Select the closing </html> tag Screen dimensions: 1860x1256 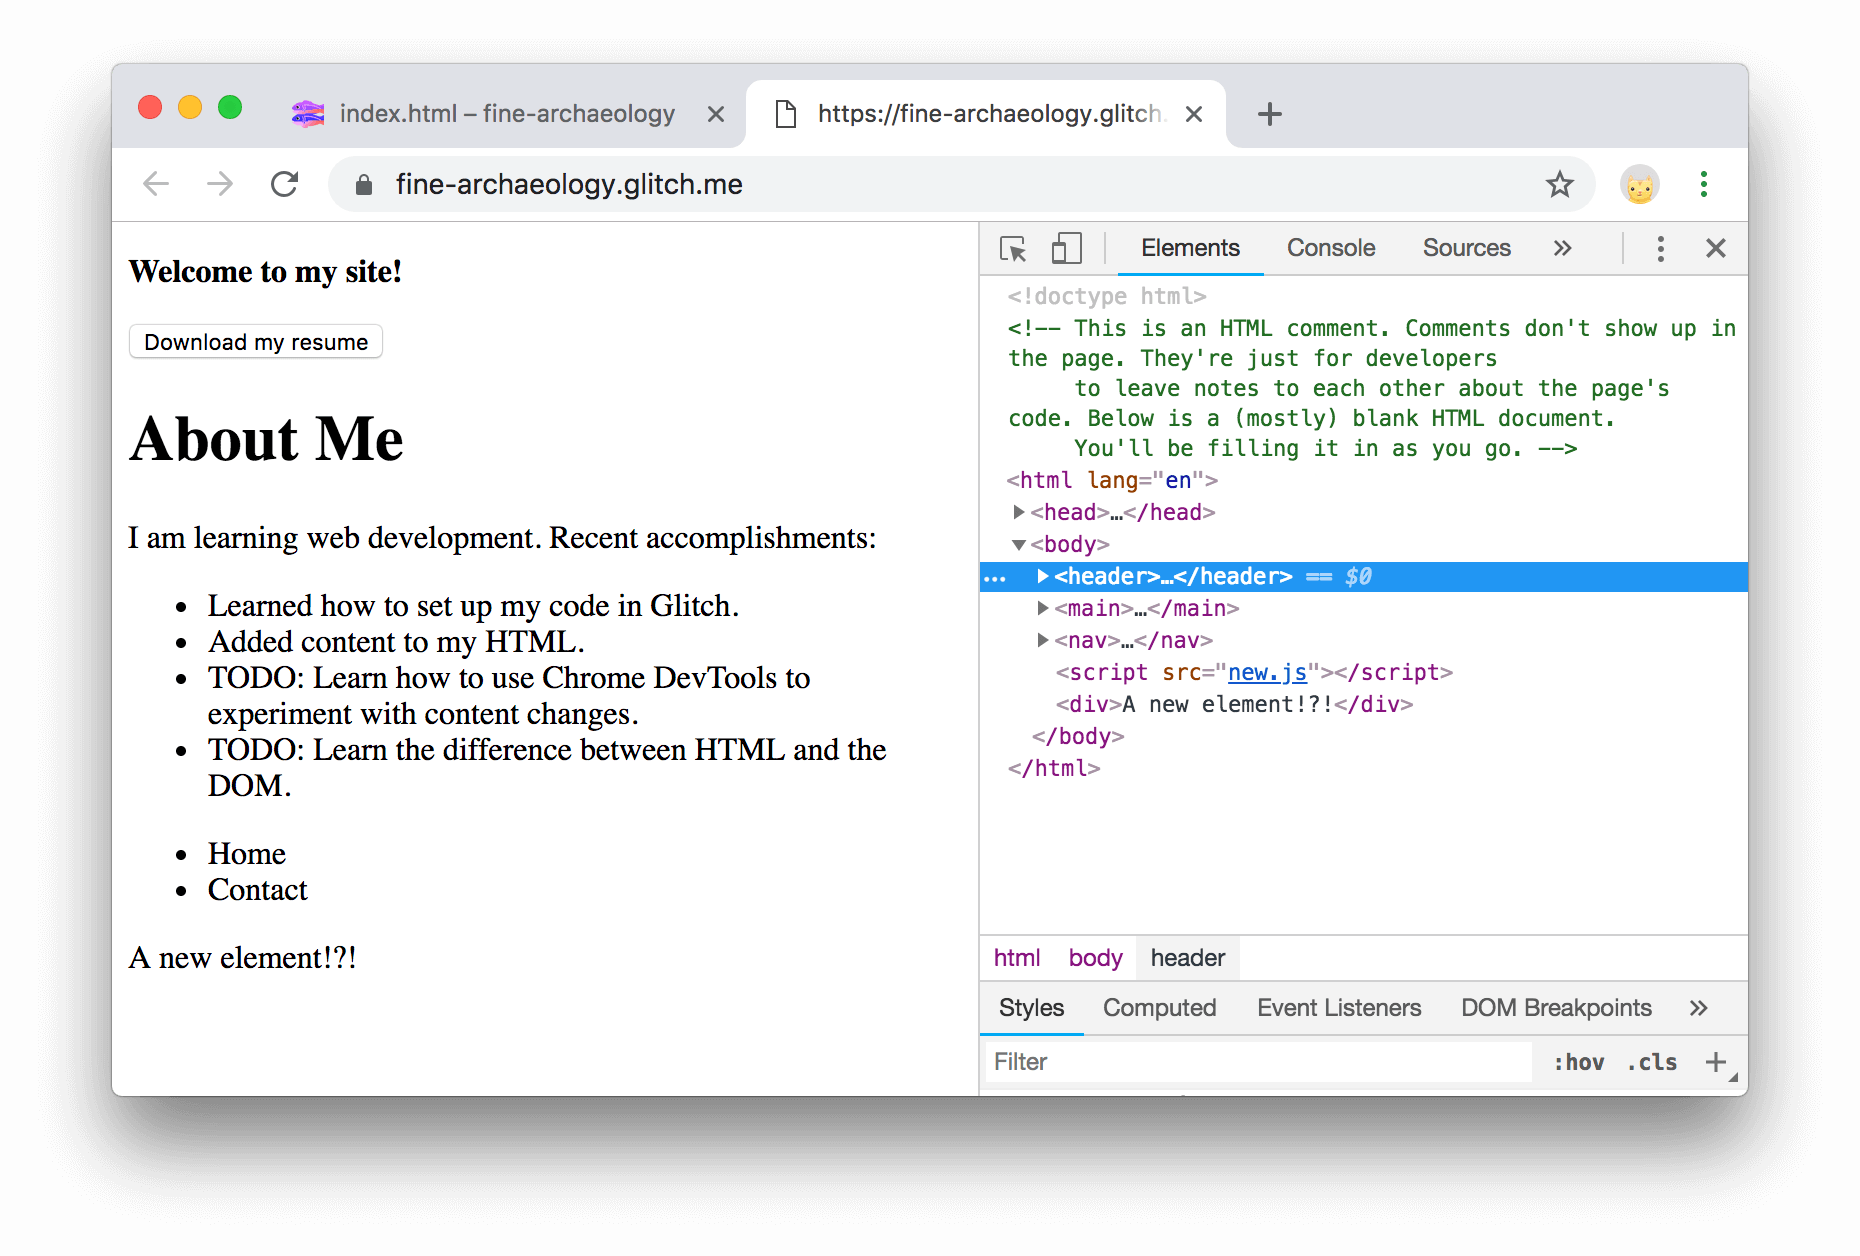click(x=1054, y=768)
